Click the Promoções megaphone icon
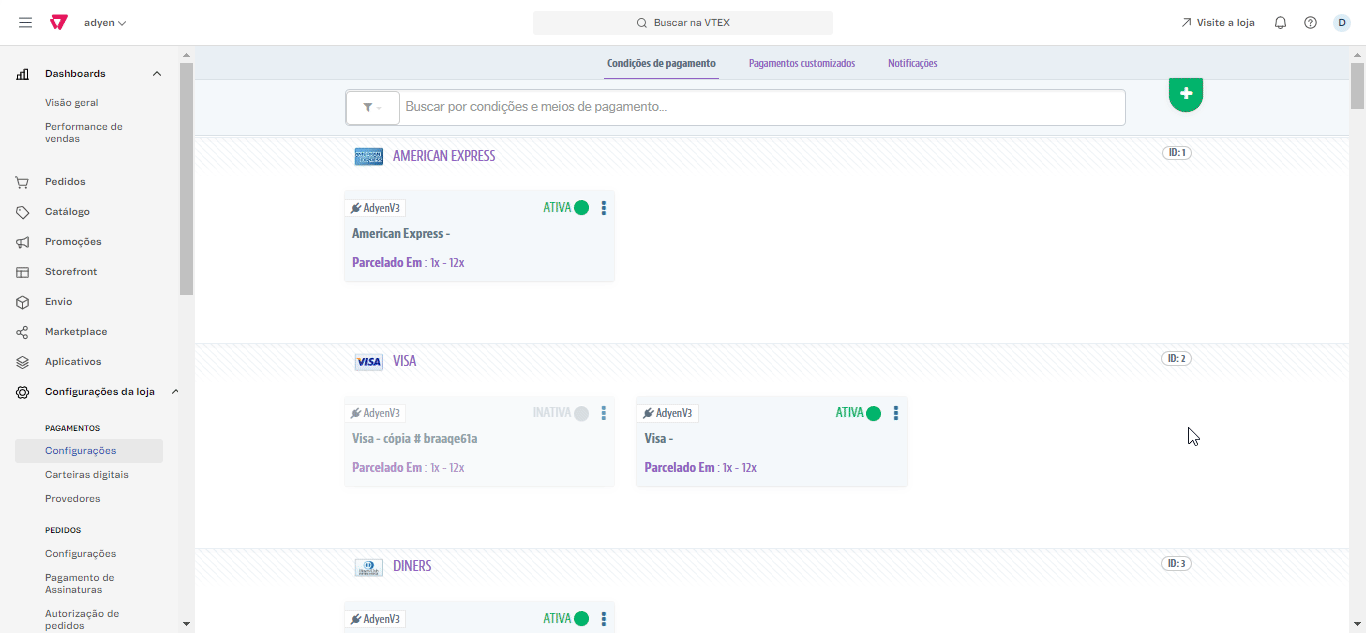This screenshot has height=633, width=1366. (22, 242)
